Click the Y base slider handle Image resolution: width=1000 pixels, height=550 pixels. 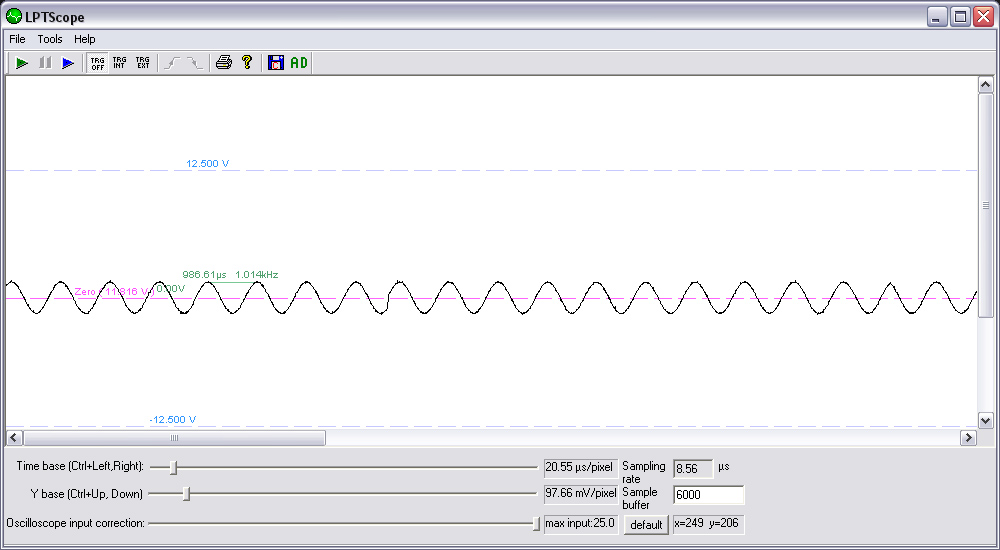click(x=187, y=494)
